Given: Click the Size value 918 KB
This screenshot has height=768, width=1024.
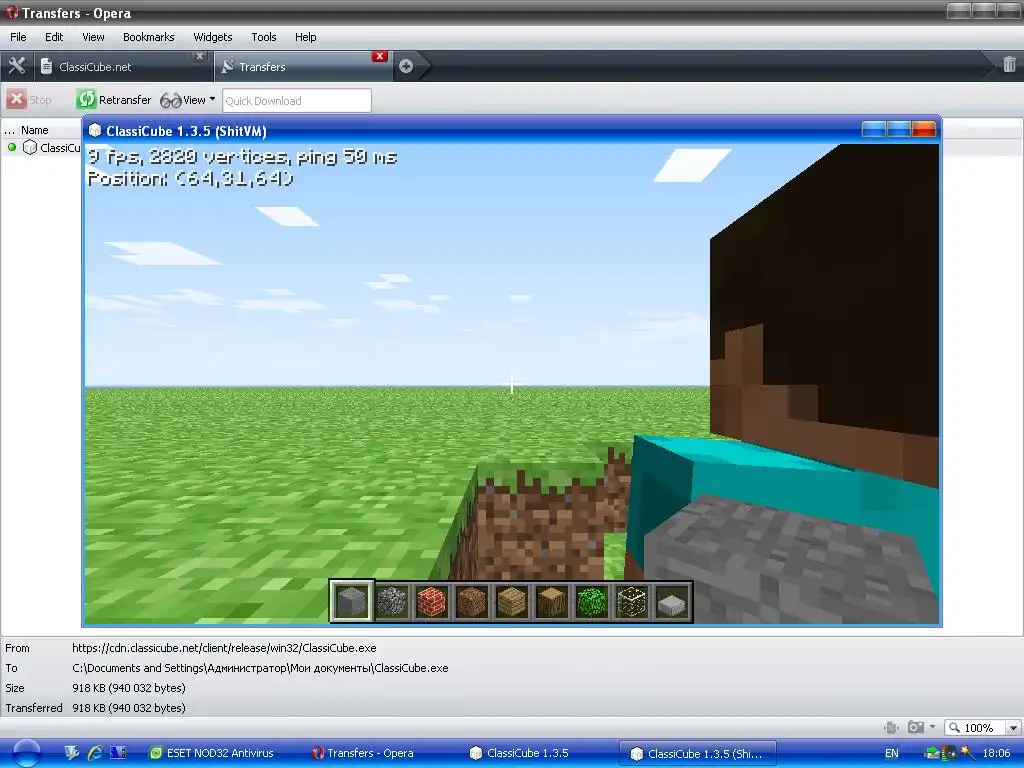Looking at the screenshot, I should pos(129,688).
